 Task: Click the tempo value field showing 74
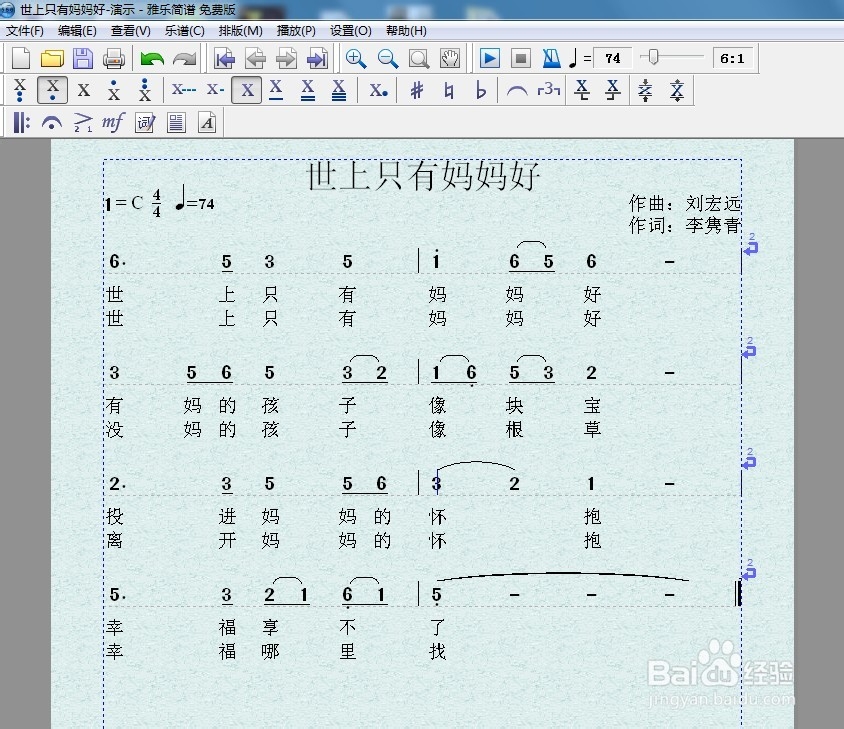(x=613, y=58)
